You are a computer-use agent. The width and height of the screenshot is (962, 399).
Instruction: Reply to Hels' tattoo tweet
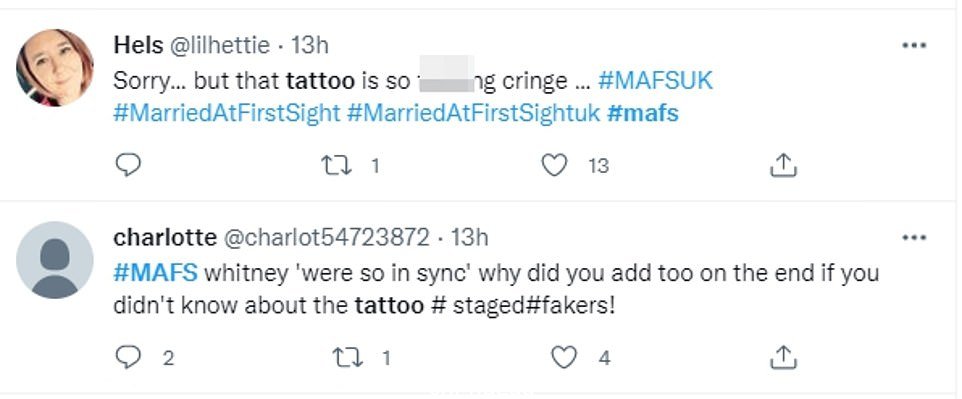128,165
